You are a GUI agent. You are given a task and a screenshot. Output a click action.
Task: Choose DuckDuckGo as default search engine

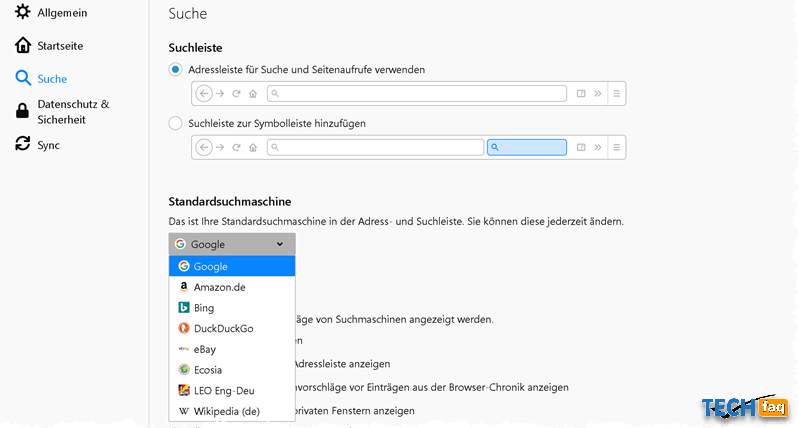pos(232,329)
